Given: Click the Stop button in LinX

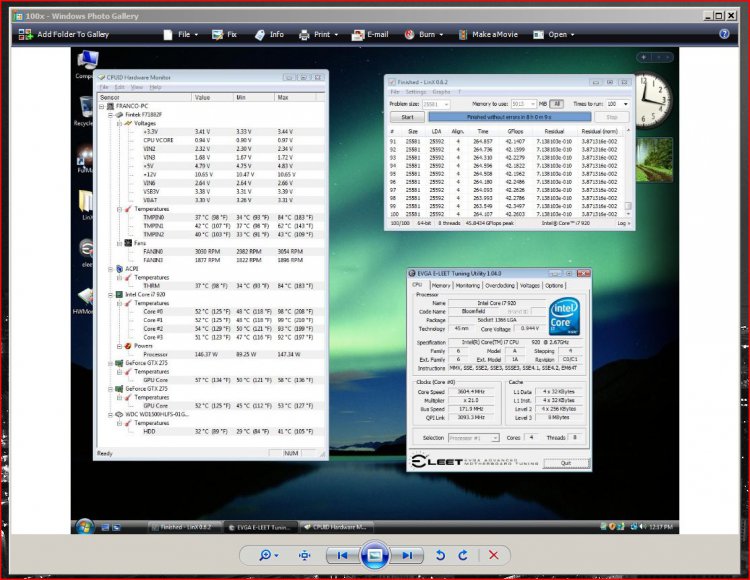Looking at the screenshot, I should coord(612,117).
